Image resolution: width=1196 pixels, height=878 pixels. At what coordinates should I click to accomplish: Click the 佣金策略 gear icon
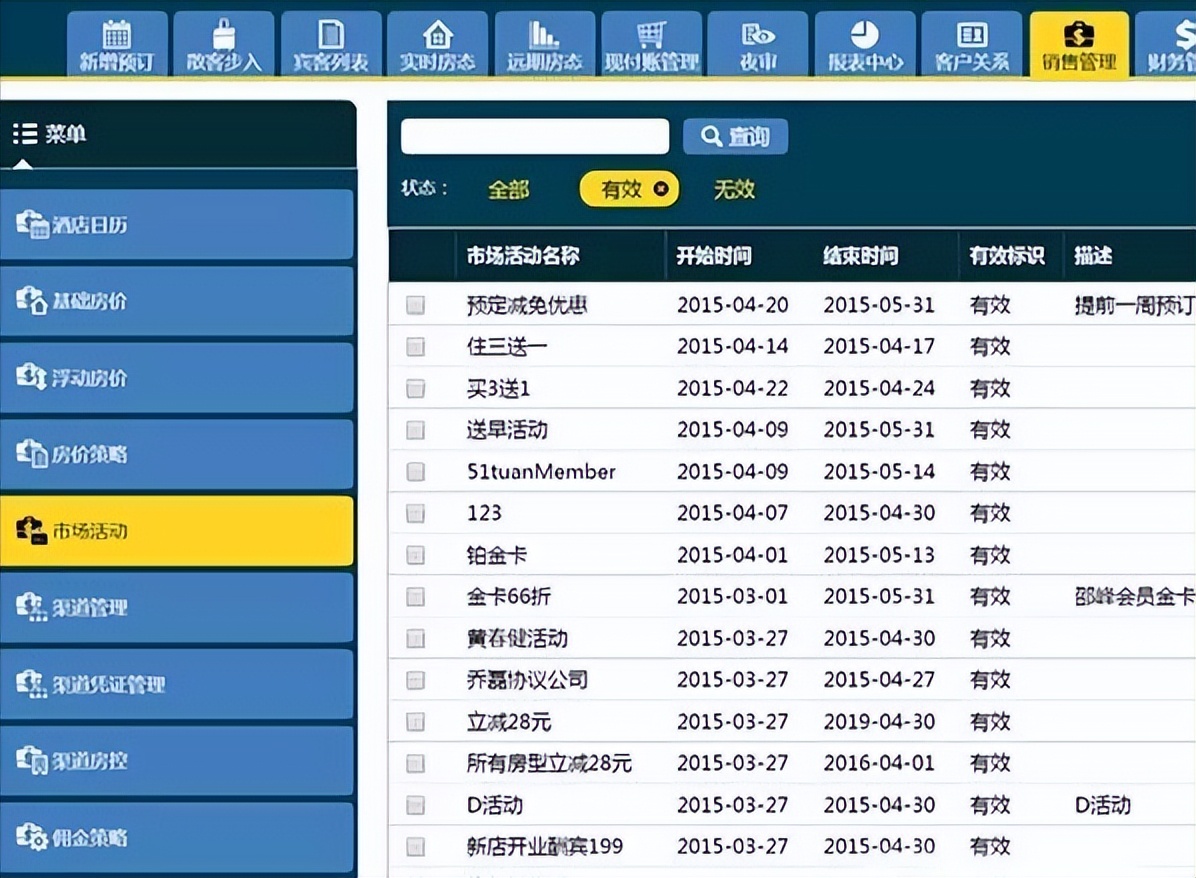[x=32, y=837]
